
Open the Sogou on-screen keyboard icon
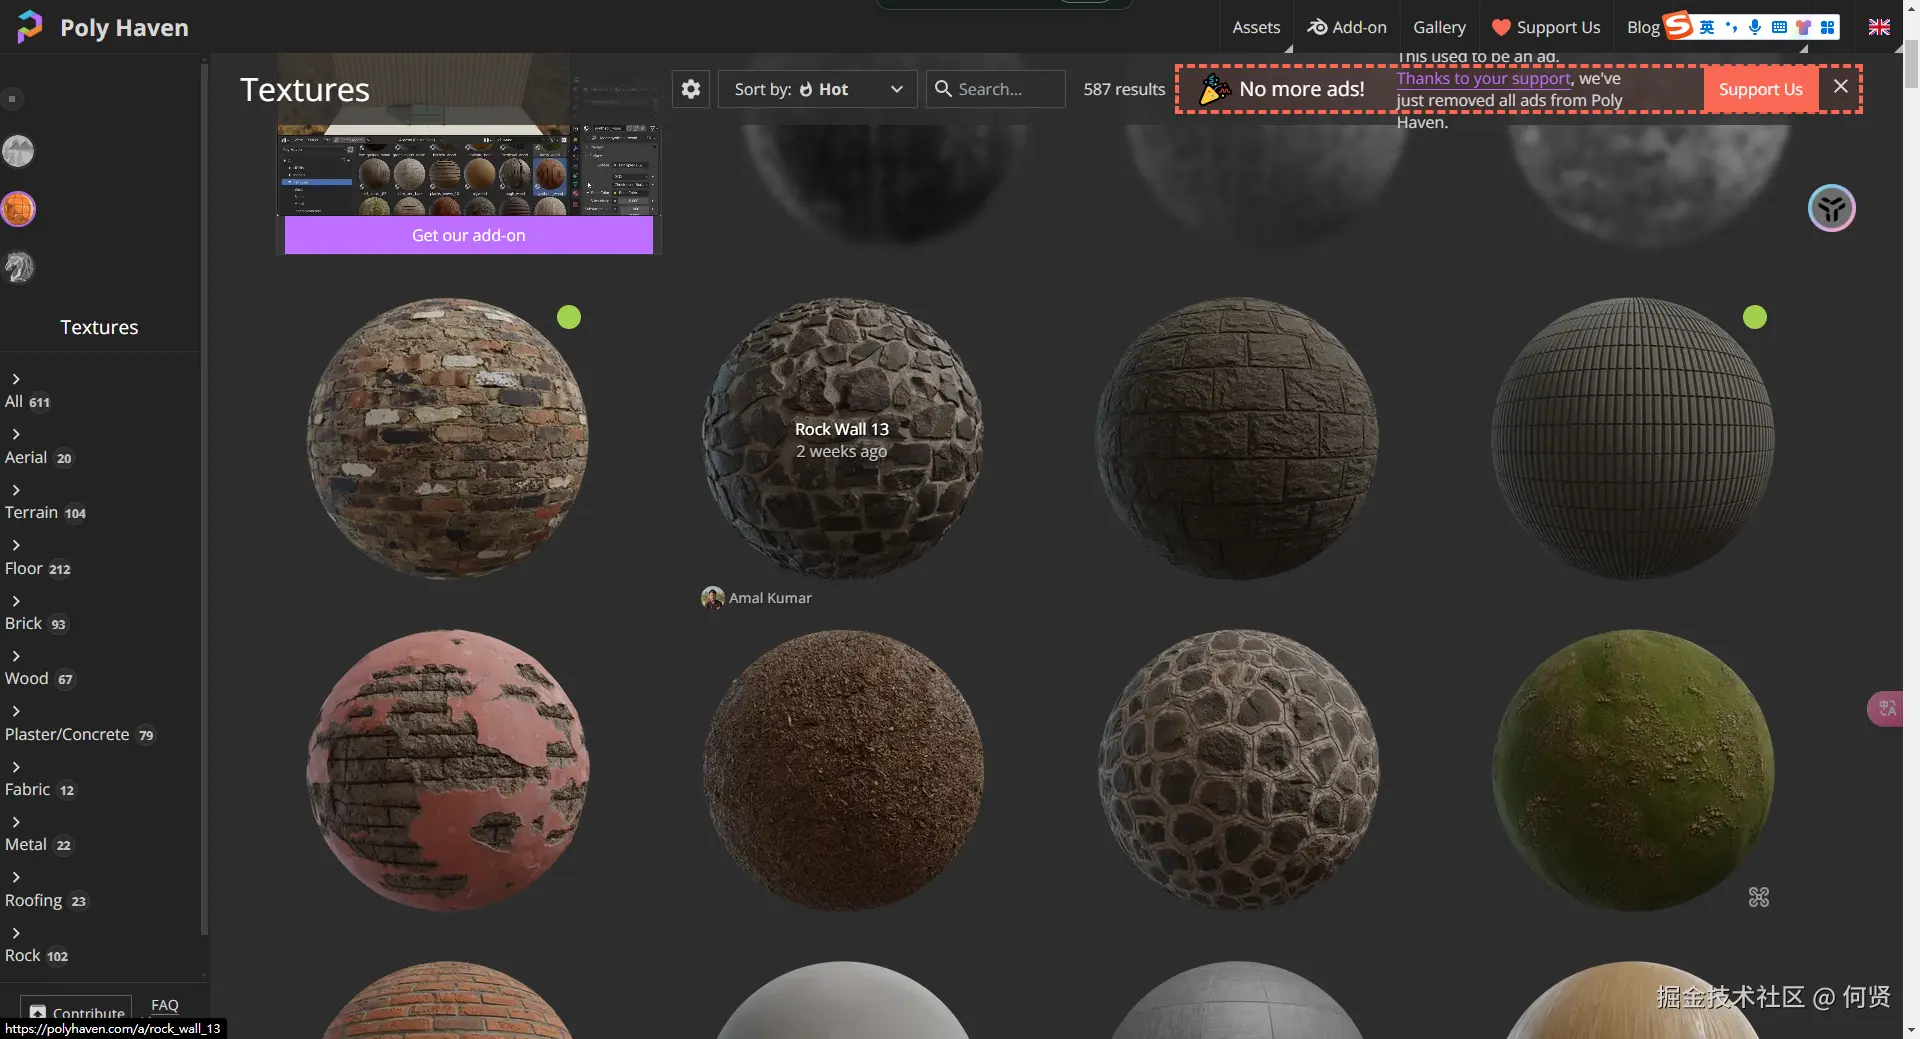tap(1779, 26)
